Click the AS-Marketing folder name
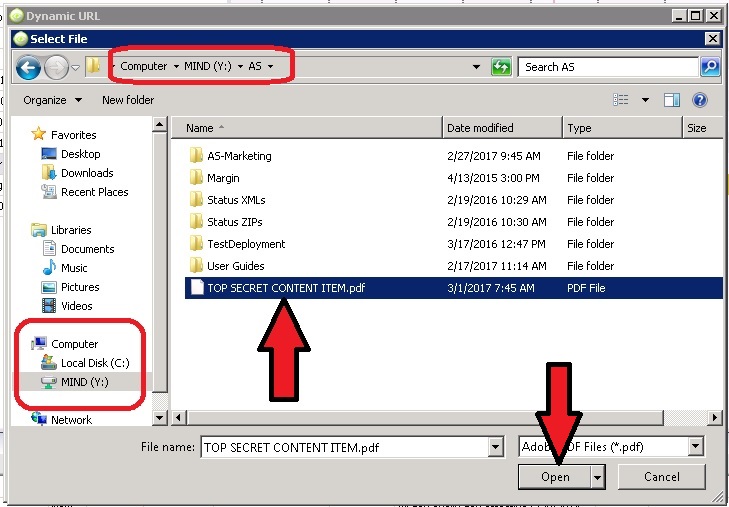Image resolution: width=729 pixels, height=507 pixels. [x=239, y=156]
